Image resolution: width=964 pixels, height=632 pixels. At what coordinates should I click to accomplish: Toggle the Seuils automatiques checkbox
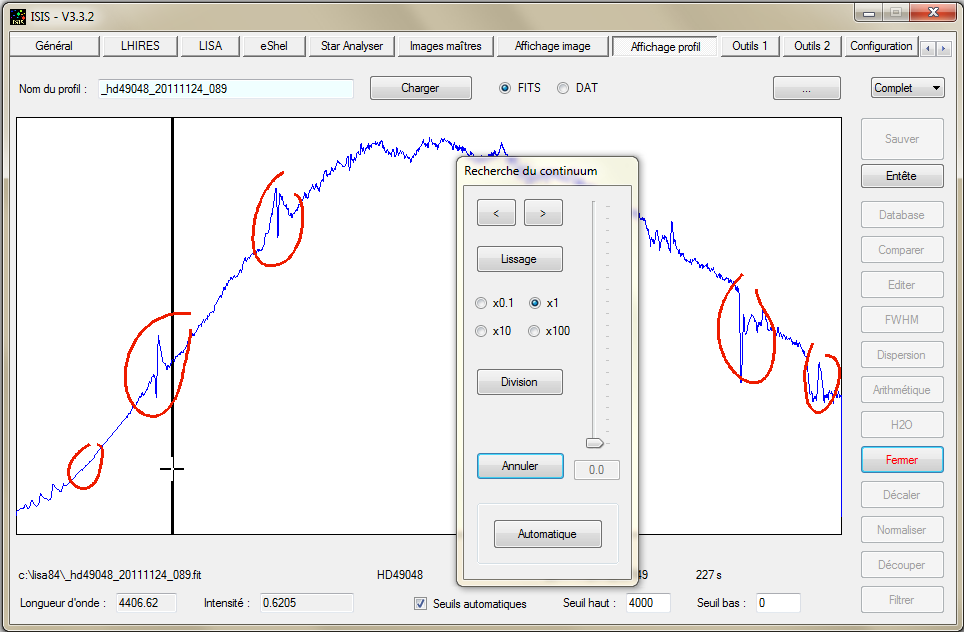pyautogui.click(x=422, y=603)
